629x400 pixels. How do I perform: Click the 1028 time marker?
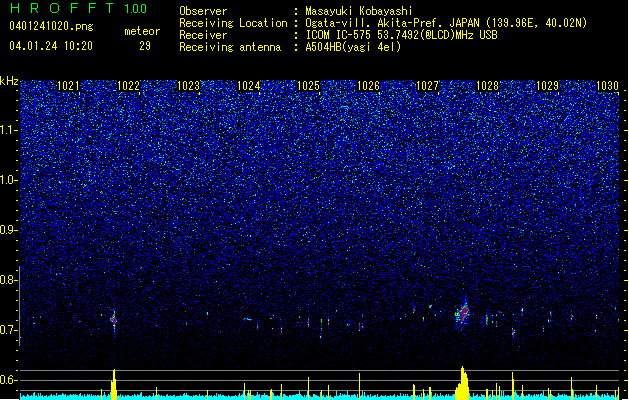pos(487,86)
